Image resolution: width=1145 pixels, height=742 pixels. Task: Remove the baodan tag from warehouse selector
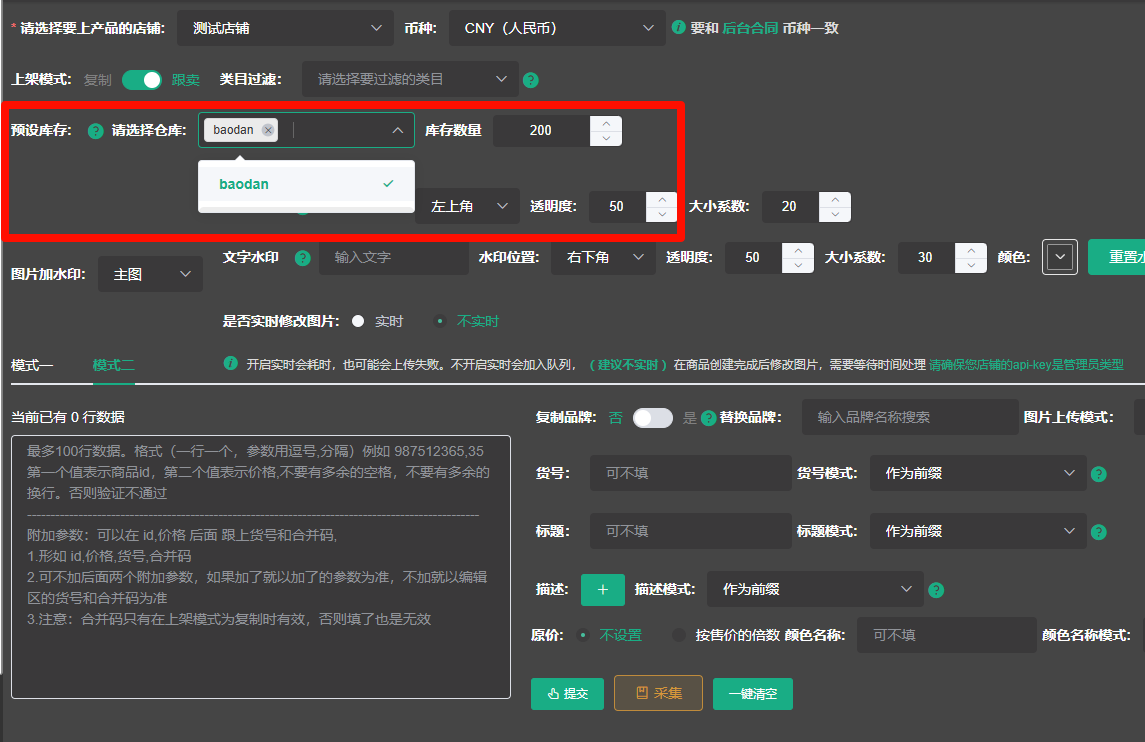pyautogui.click(x=268, y=130)
